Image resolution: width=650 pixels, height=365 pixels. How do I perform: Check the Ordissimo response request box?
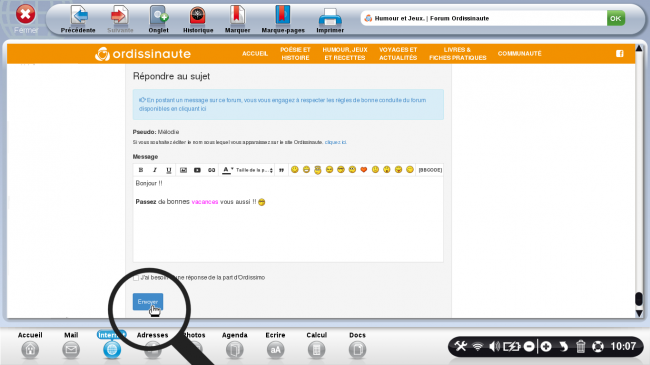point(136,278)
